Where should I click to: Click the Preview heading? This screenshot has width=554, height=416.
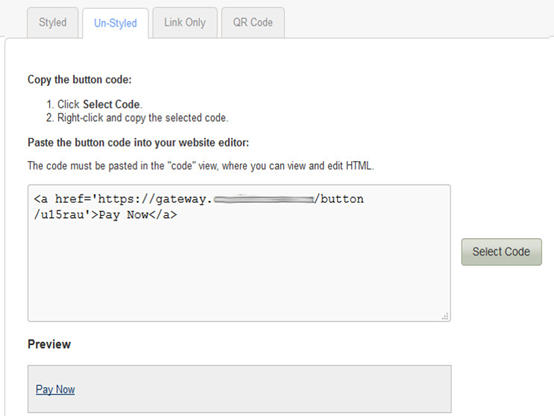[49, 344]
